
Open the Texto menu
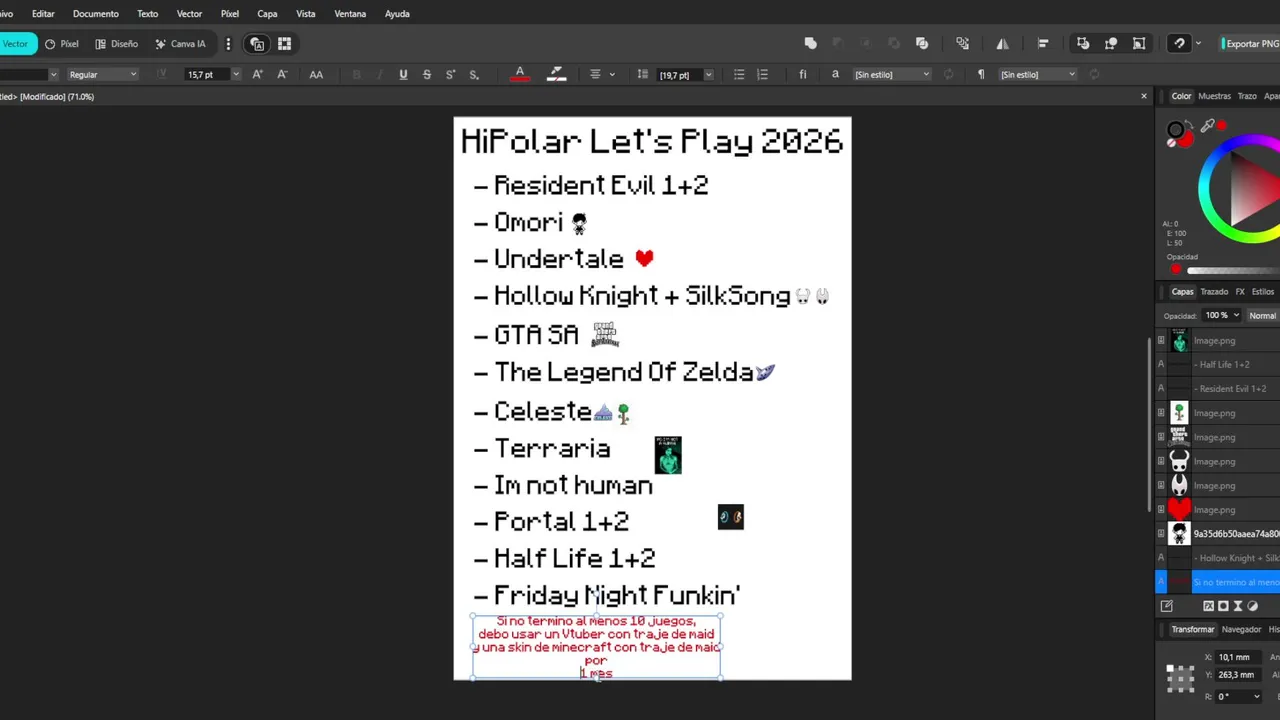click(147, 14)
